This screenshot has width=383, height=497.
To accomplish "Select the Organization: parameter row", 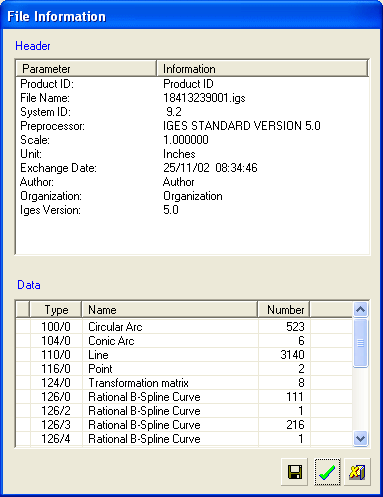I will (192, 196).
